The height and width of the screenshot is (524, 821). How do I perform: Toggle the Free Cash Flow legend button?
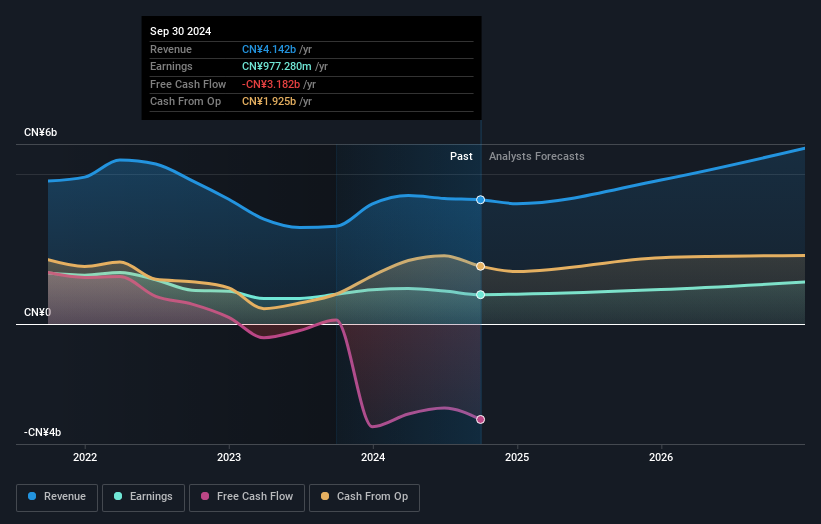247,497
